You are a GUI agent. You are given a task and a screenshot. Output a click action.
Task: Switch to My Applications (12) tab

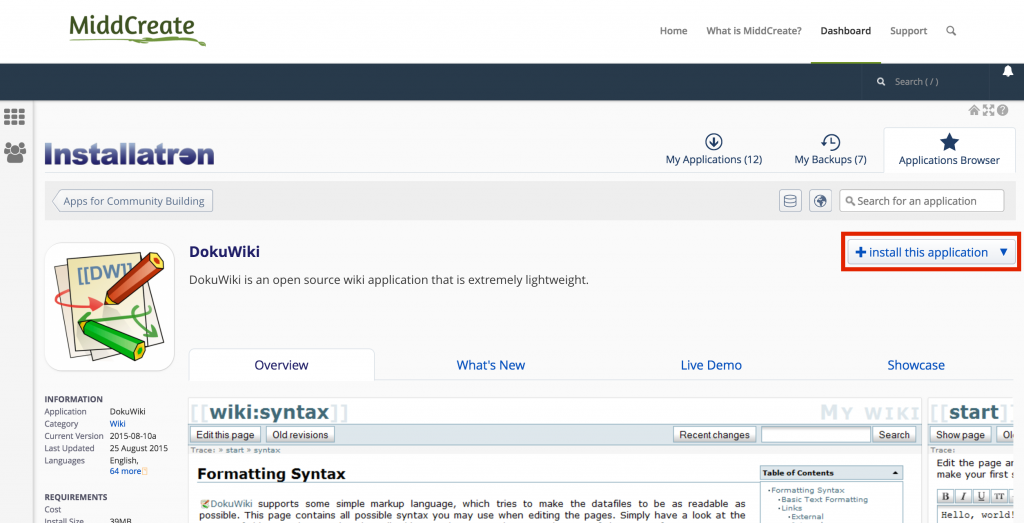pos(714,150)
